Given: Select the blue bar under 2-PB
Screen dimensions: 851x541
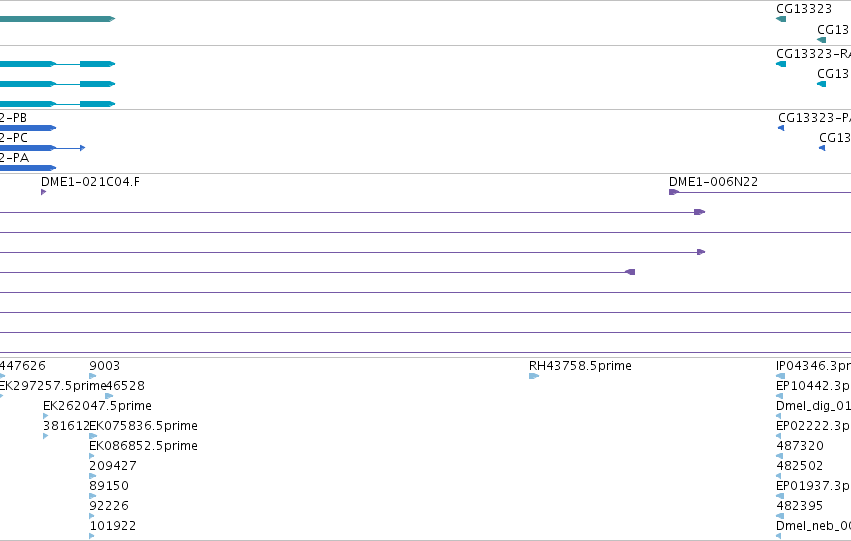Looking at the screenshot, I should pos(28,128).
